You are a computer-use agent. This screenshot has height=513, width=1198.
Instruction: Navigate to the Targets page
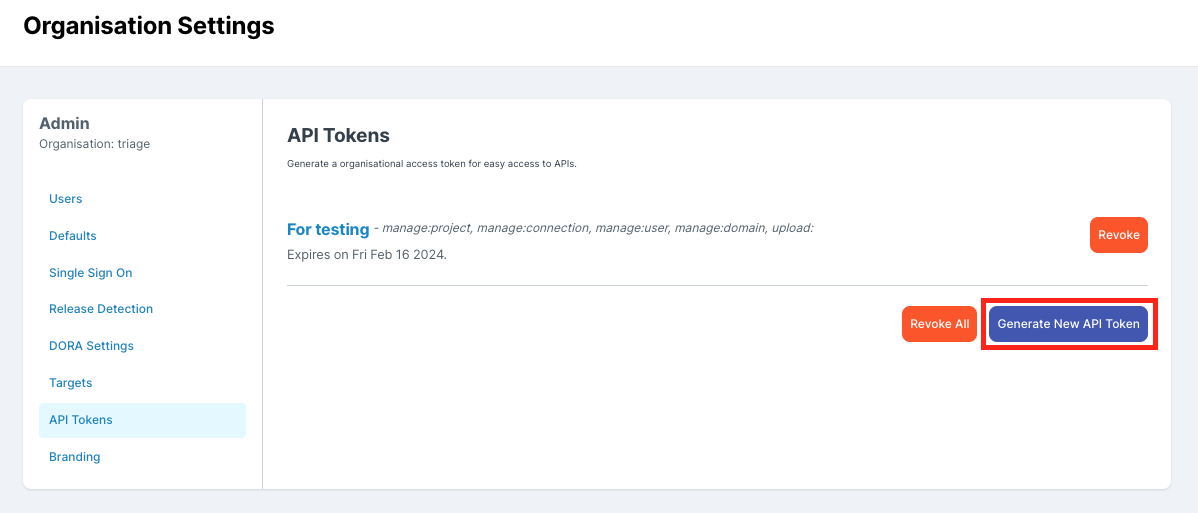[x=70, y=383]
